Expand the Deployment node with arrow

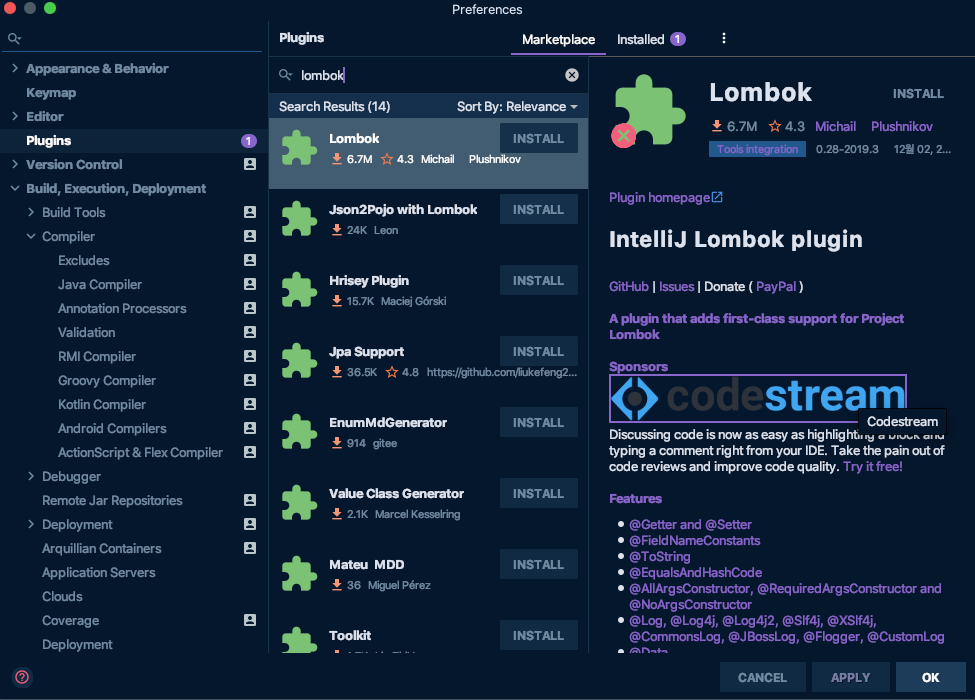[30, 524]
